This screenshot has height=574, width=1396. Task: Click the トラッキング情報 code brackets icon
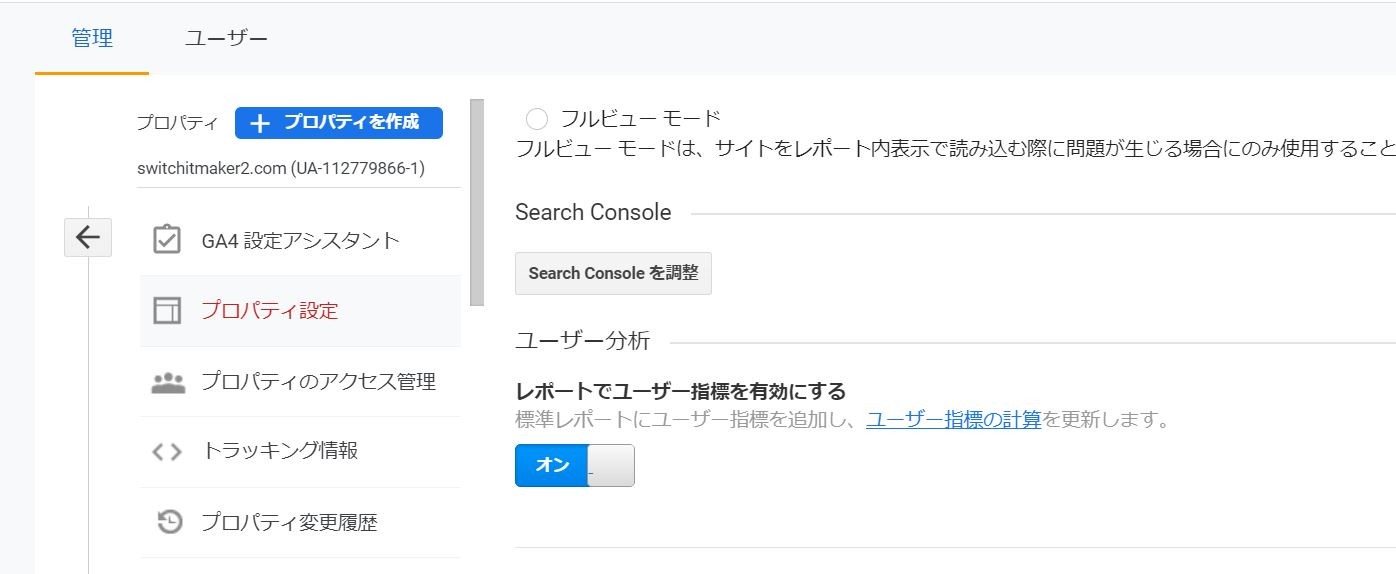pyautogui.click(x=167, y=452)
